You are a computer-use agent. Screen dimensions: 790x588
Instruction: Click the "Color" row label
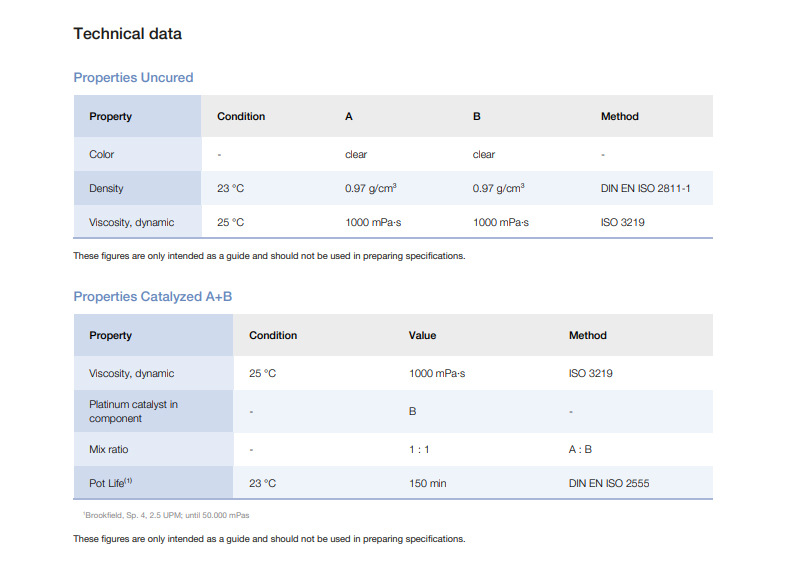pyautogui.click(x=102, y=155)
